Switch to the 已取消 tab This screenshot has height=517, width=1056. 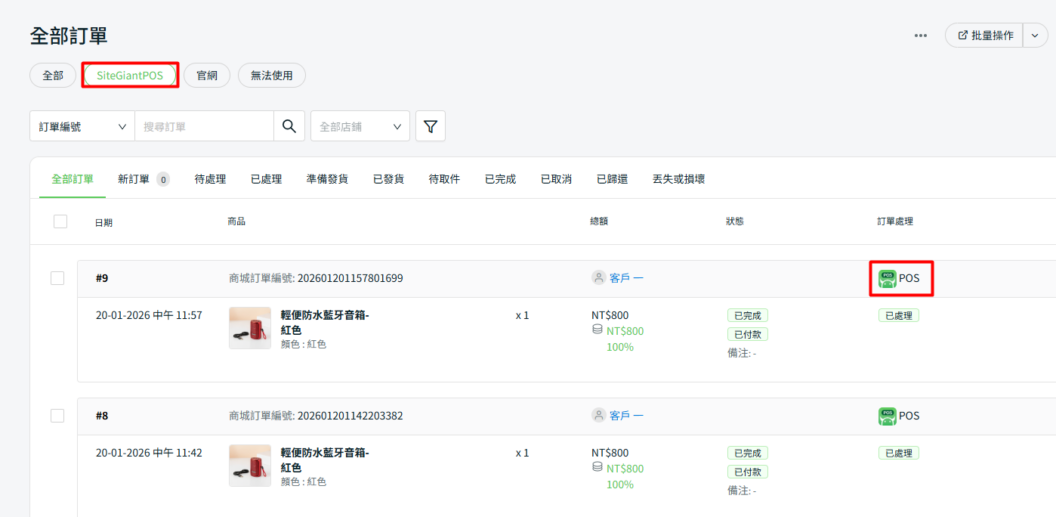[x=556, y=179]
